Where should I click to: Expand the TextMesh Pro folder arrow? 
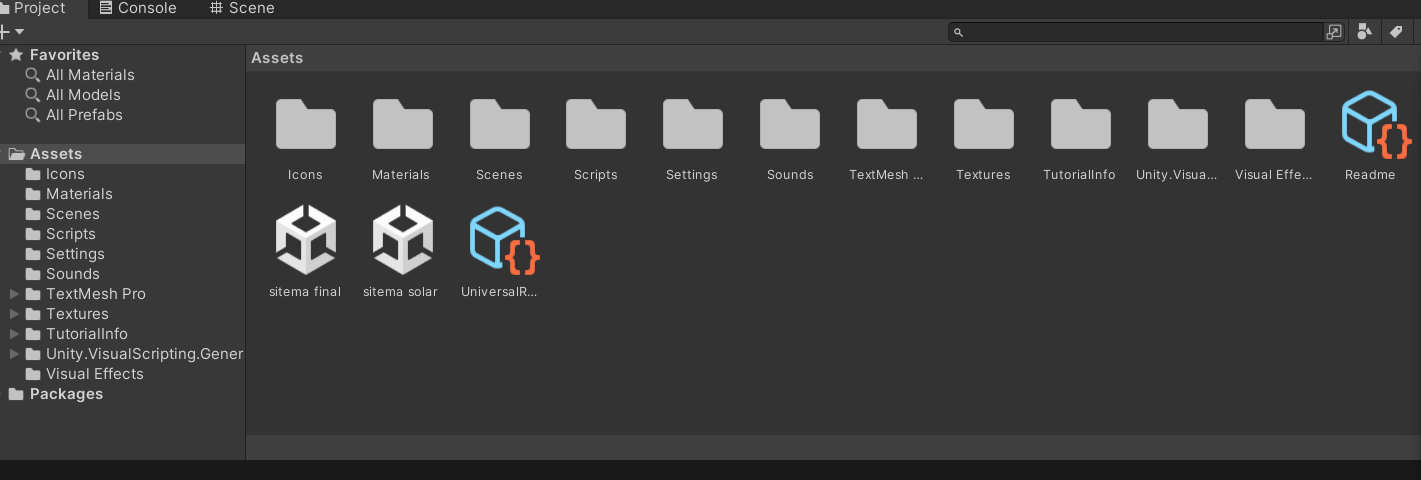coord(14,294)
